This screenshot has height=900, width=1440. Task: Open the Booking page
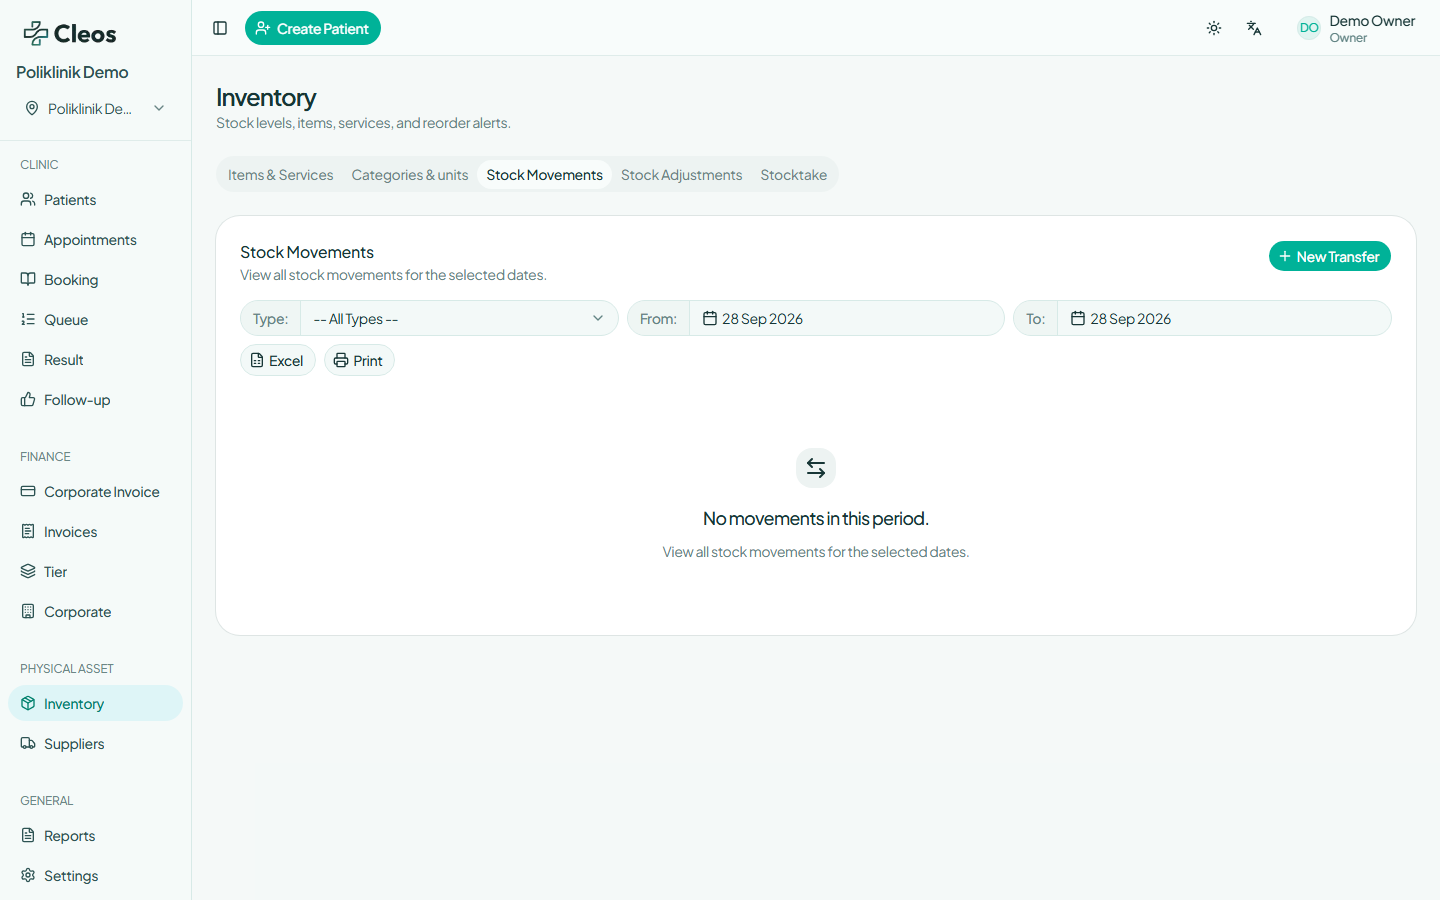(x=95, y=280)
